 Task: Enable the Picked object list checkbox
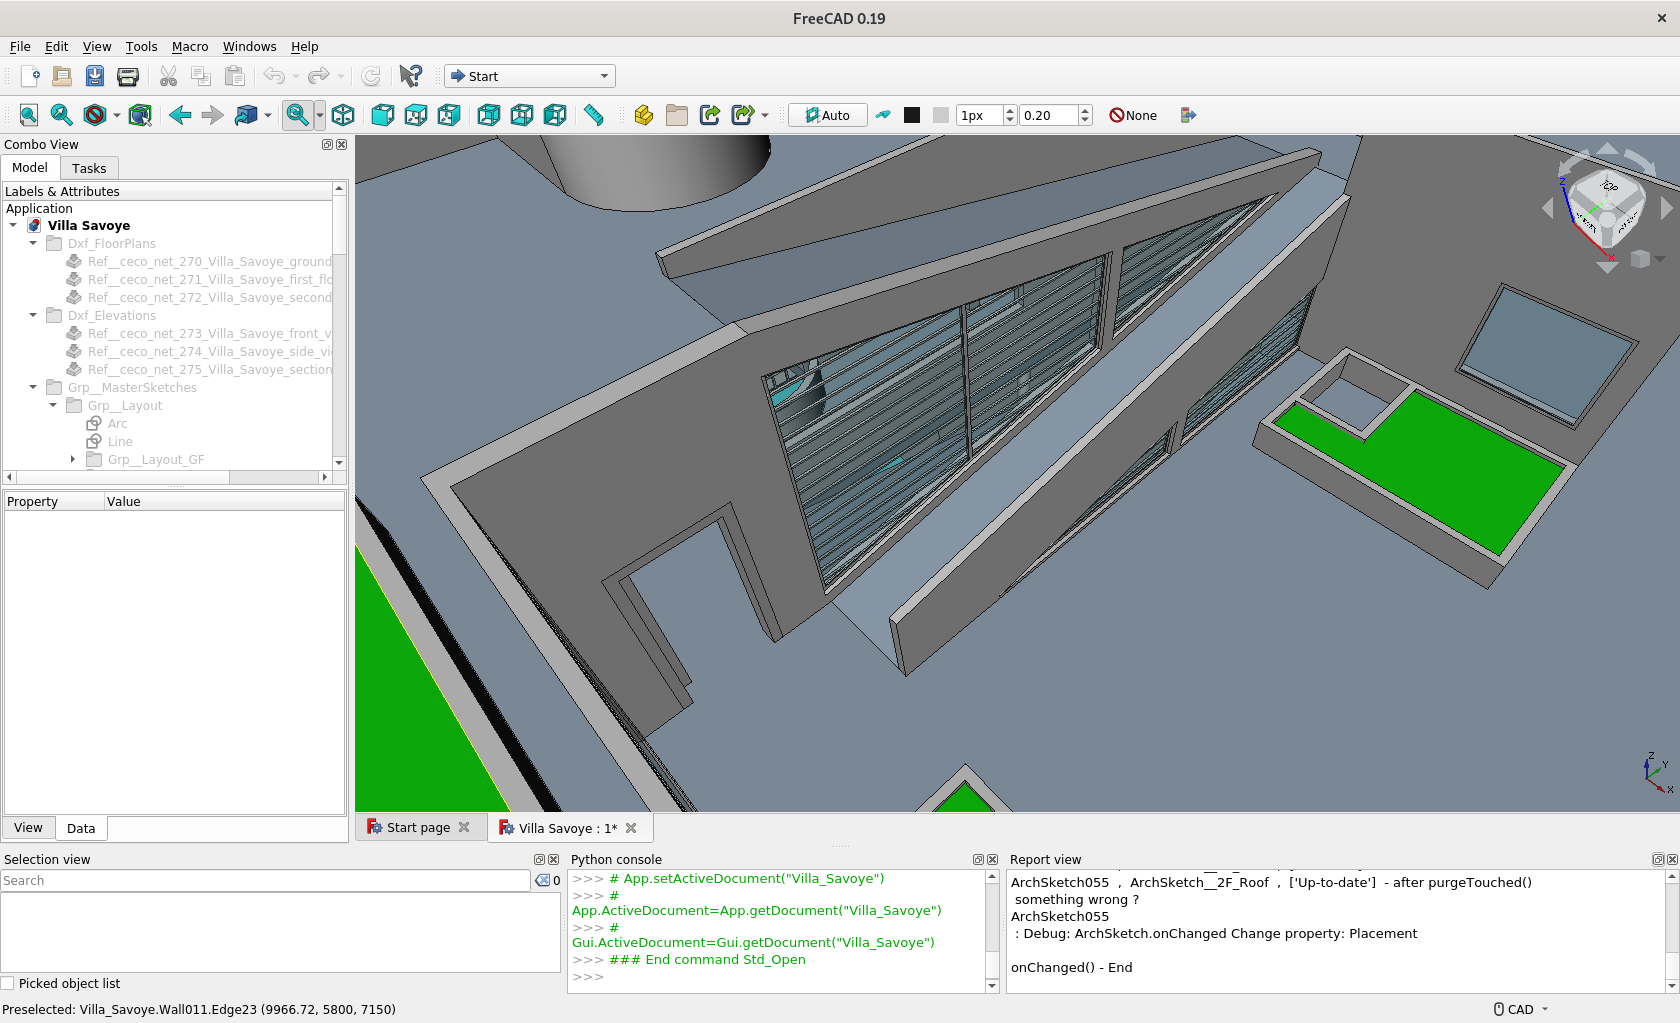[8, 983]
